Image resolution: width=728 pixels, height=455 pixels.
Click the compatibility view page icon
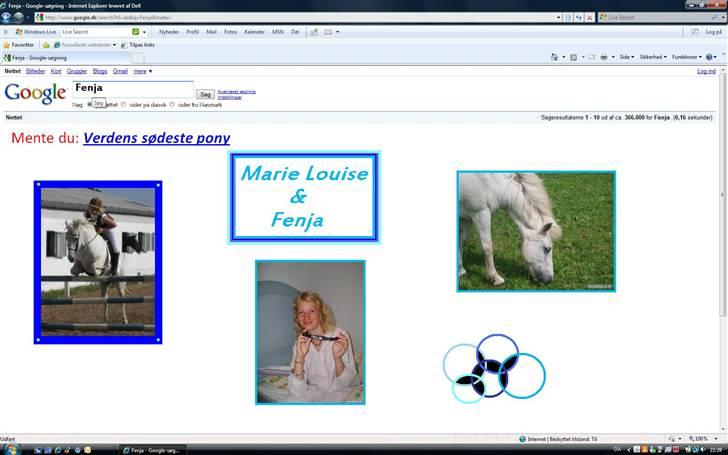coord(568,18)
